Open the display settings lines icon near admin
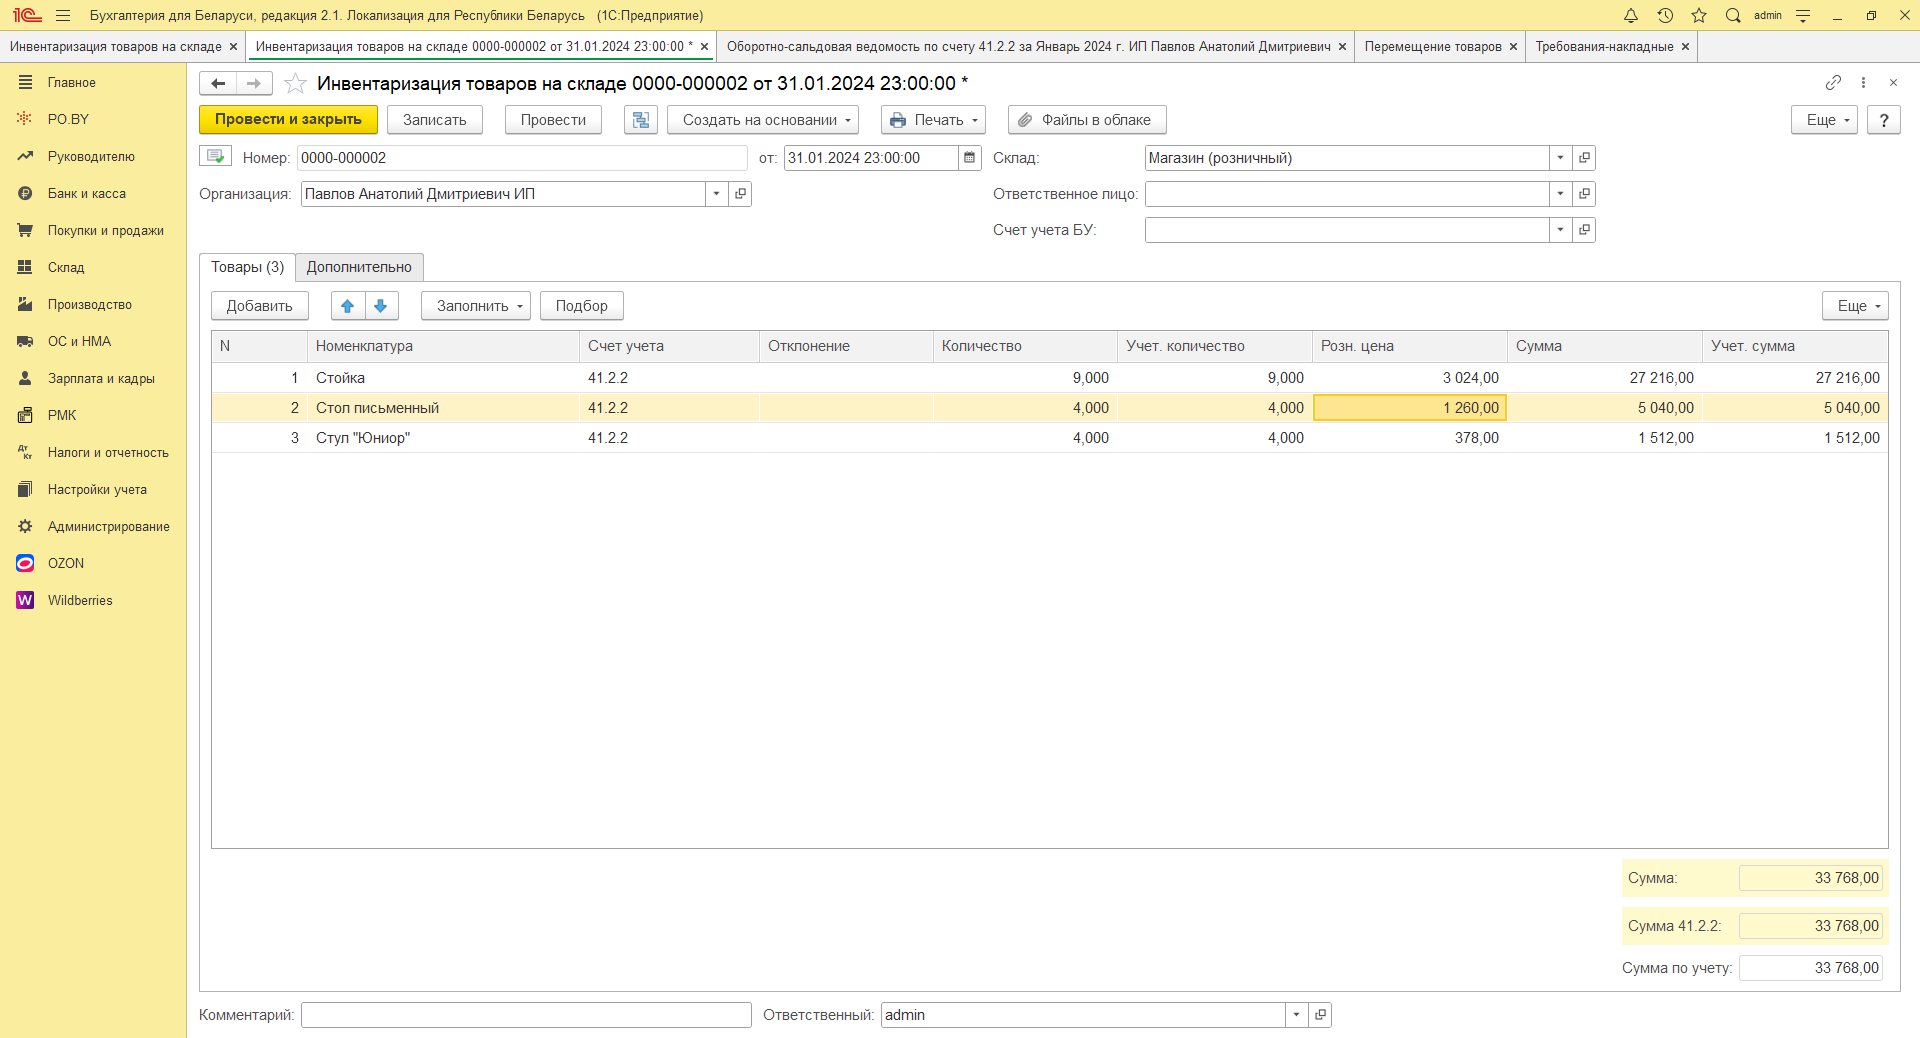The image size is (1920, 1038). point(1803,15)
